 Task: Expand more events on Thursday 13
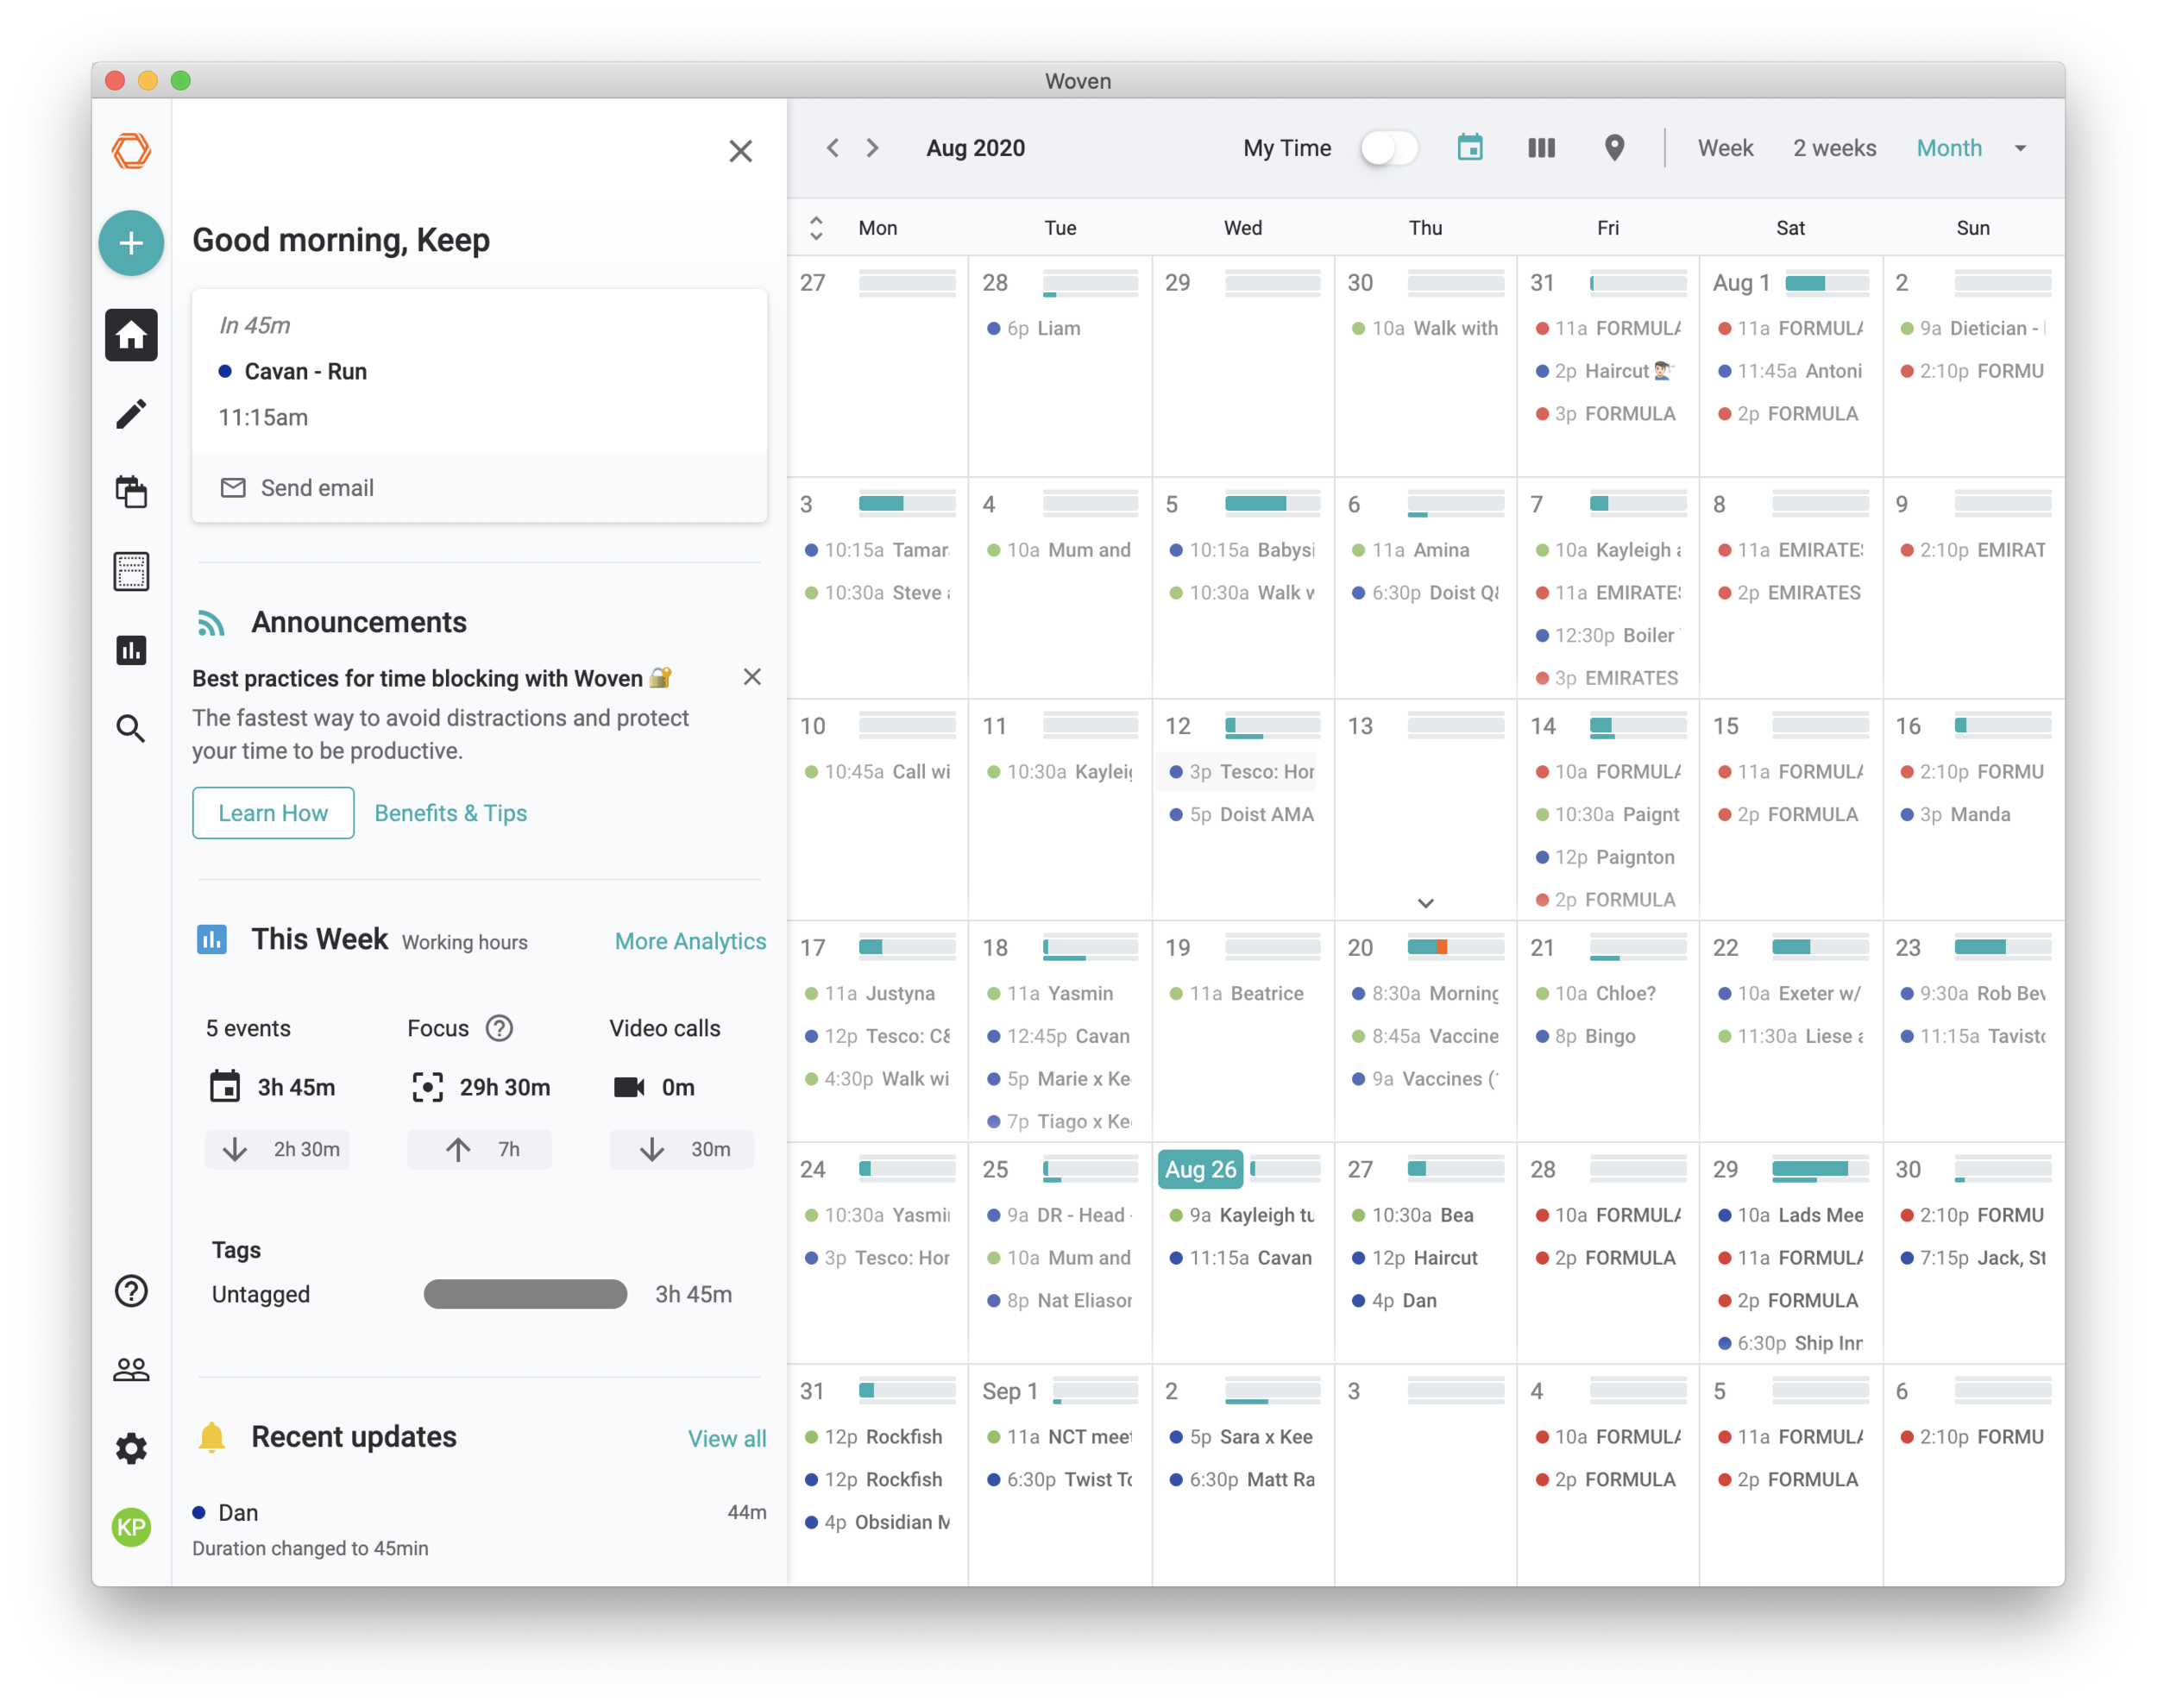click(x=1425, y=903)
